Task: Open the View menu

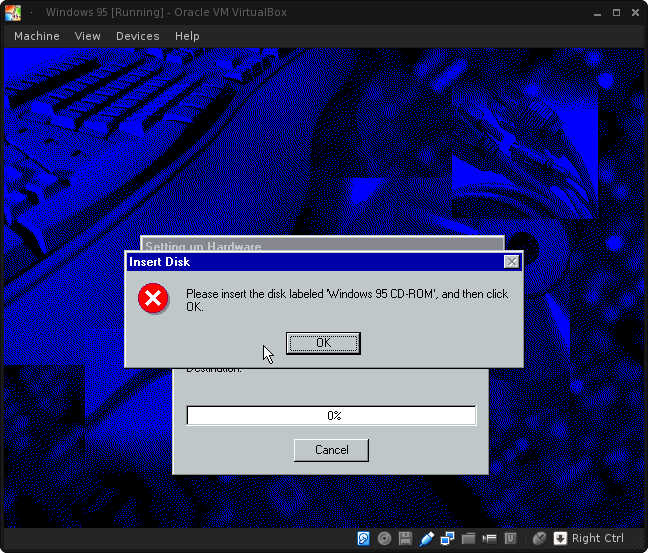Action: click(x=88, y=36)
